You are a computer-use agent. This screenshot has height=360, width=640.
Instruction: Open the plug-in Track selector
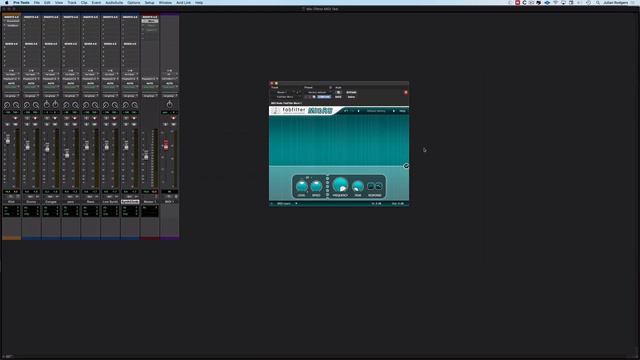pyautogui.click(x=284, y=92)
